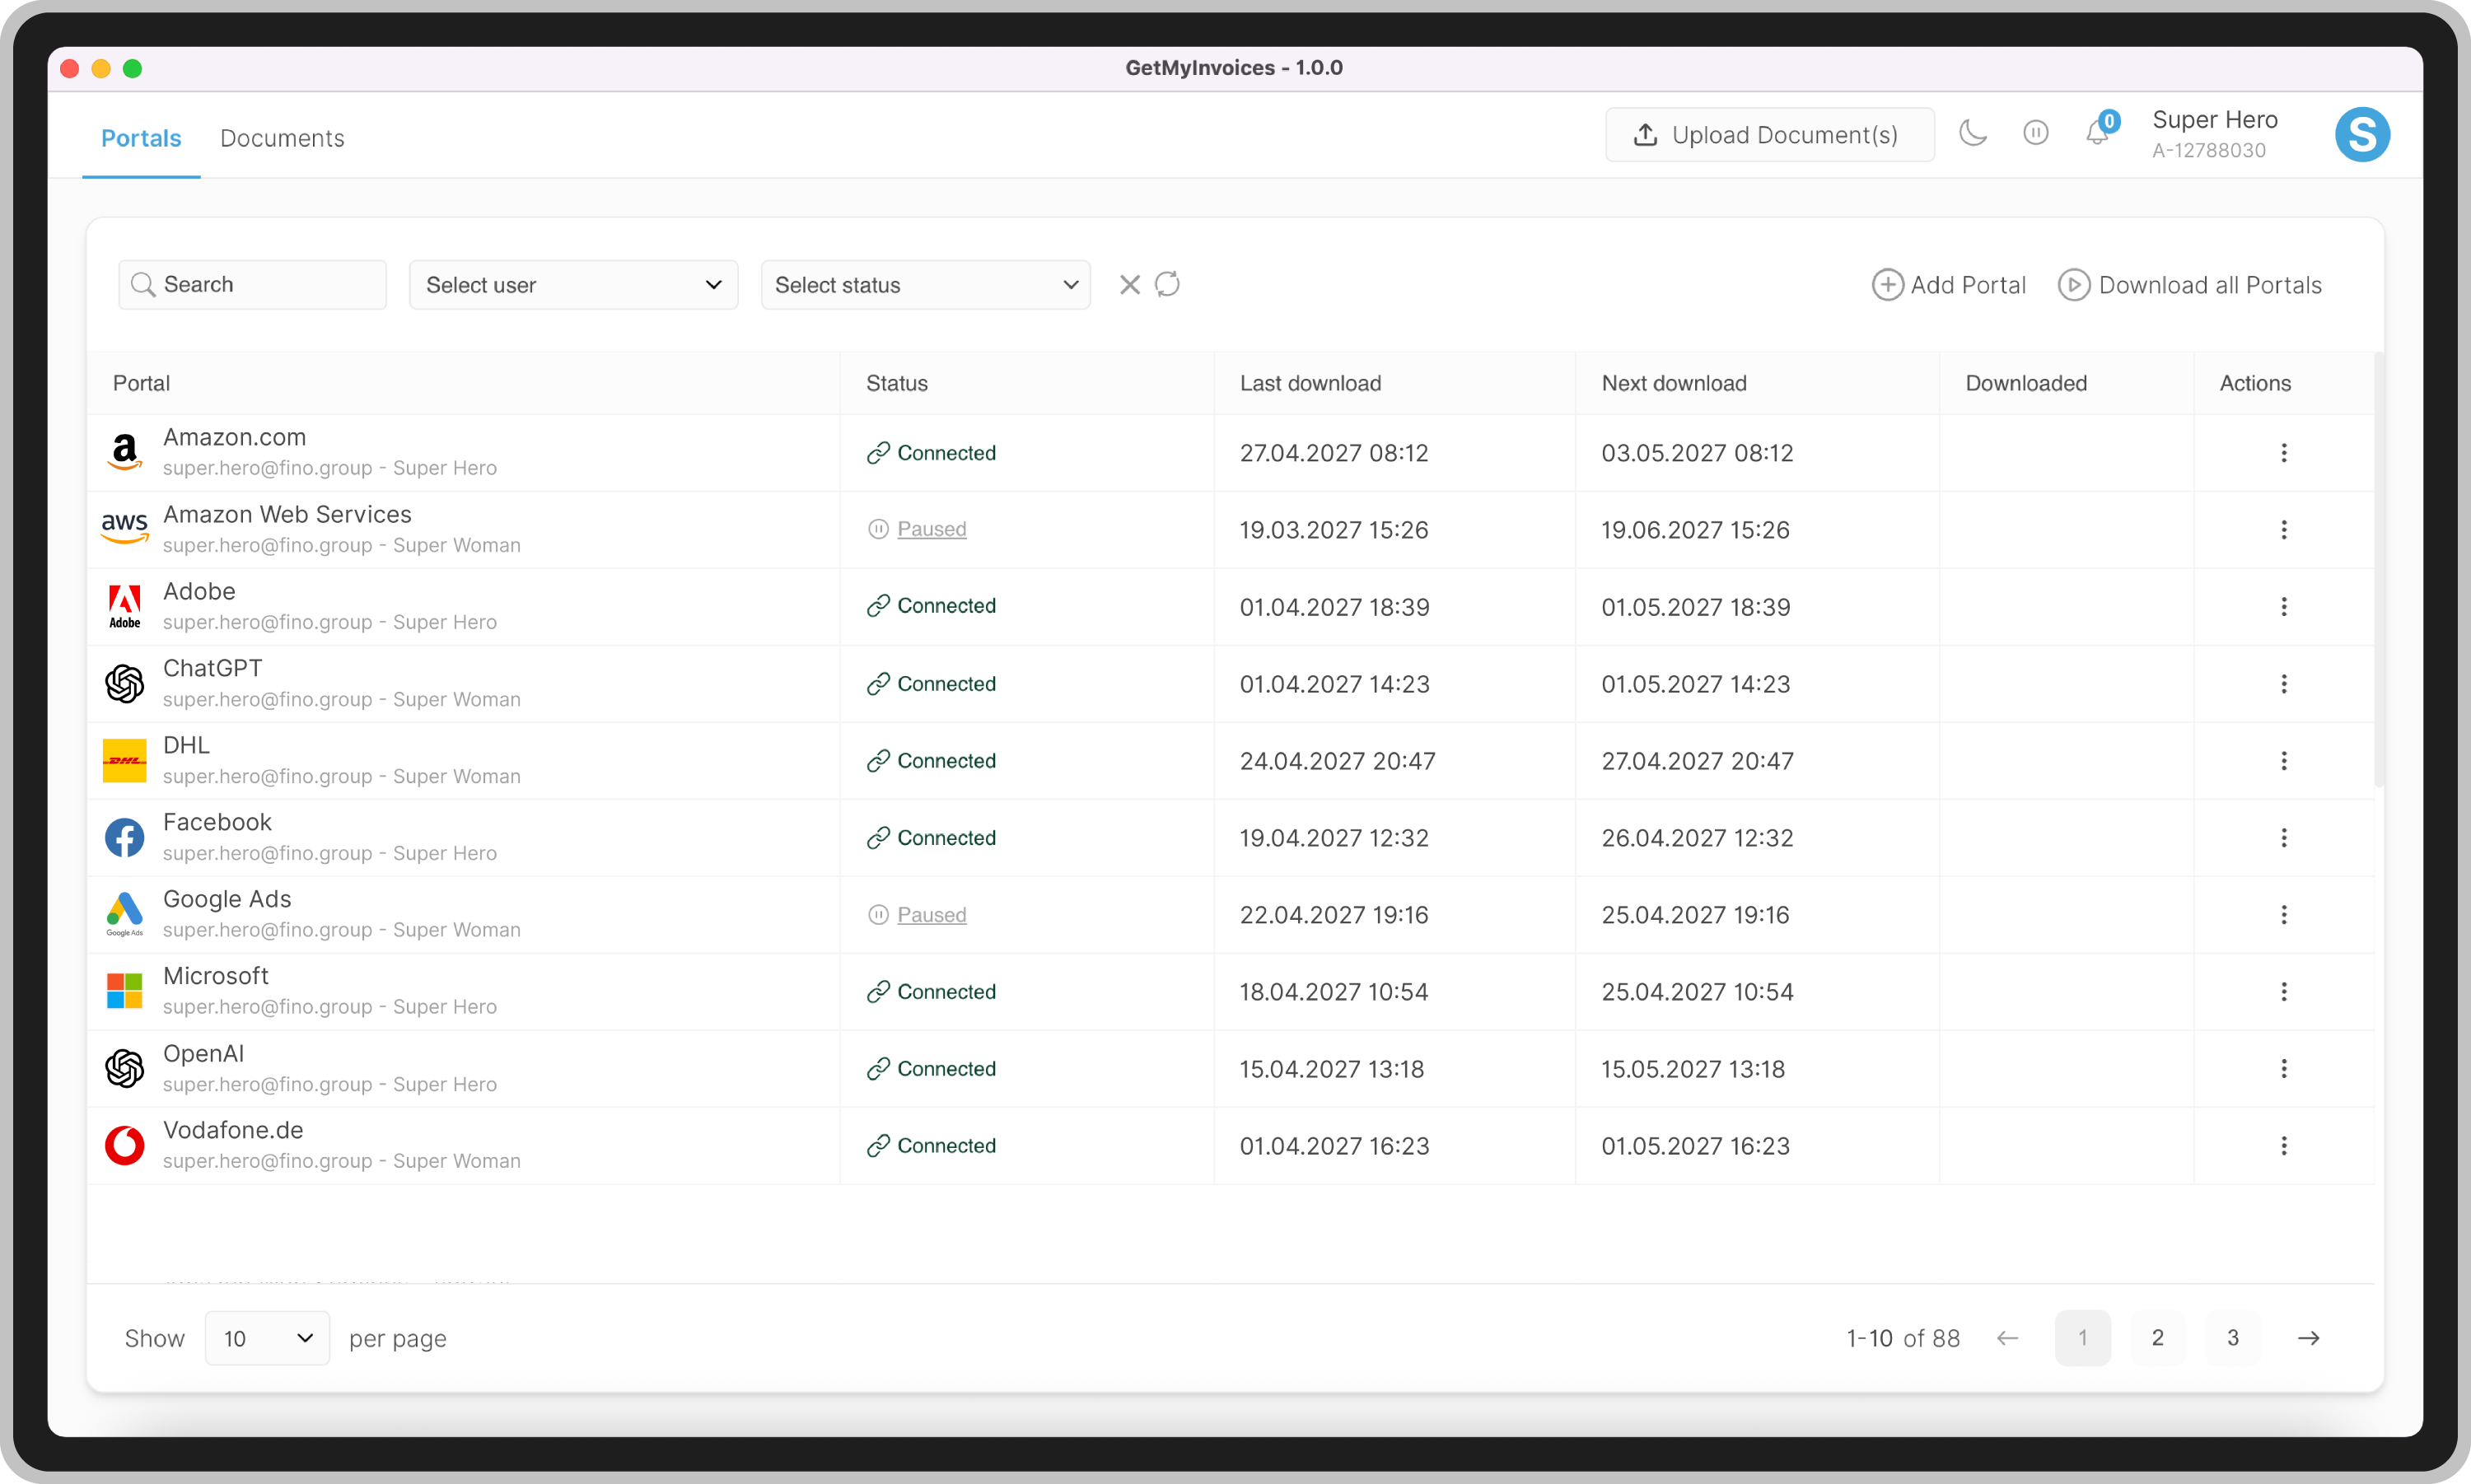Click the Microsoft portal name
The width and height of the screenshot is (2471, 1484).
click(216, 976)
